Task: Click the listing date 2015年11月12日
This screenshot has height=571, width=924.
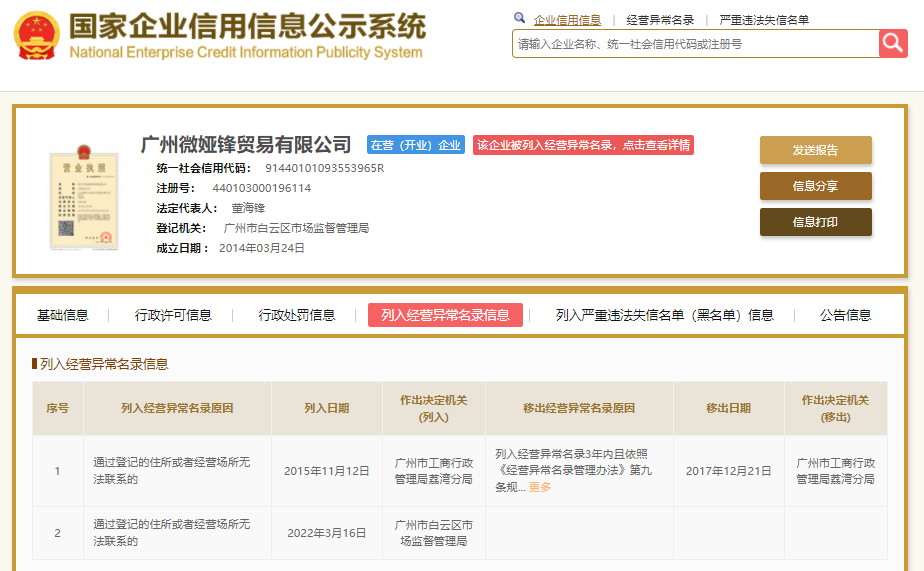Action: (327, 471)
